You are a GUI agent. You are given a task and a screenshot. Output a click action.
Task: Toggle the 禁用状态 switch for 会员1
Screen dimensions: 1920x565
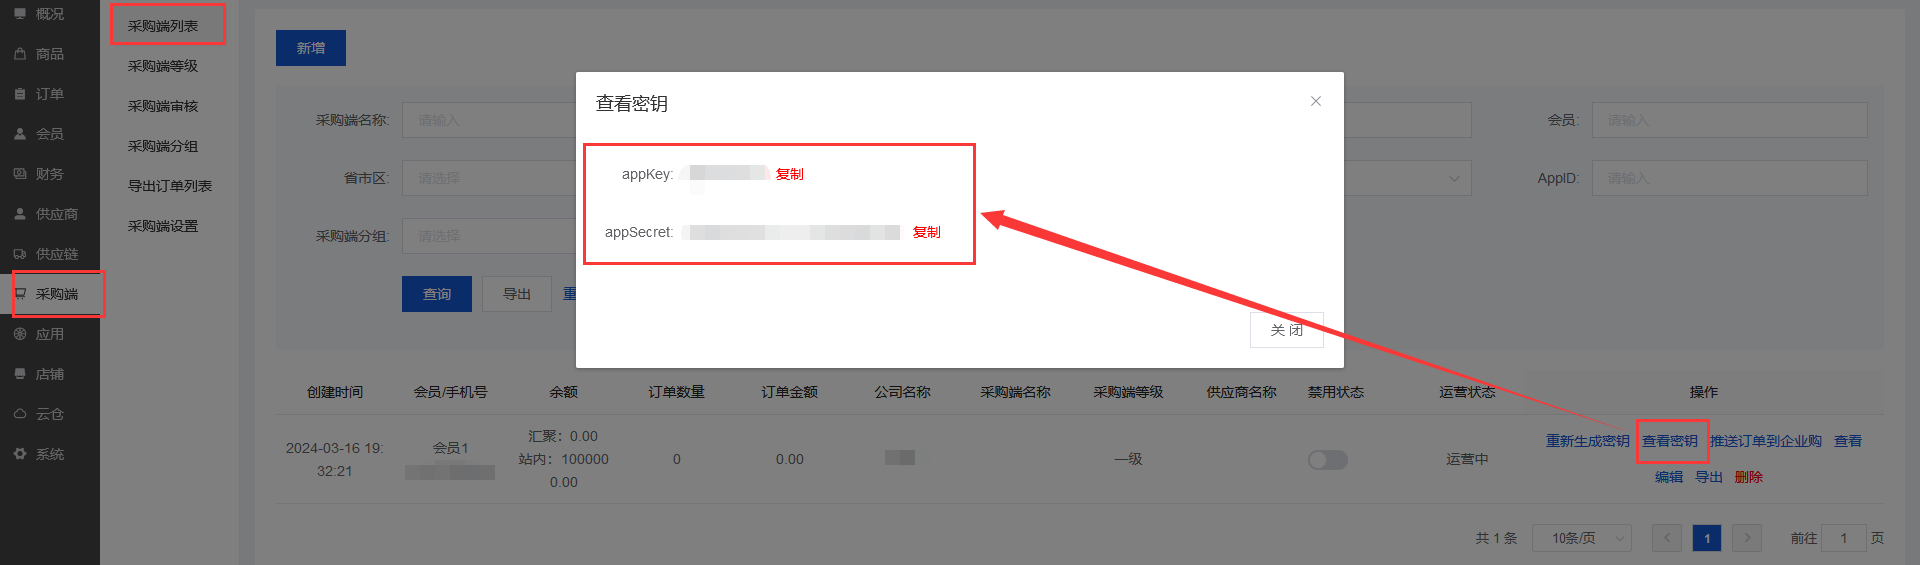(x=1328, y=460)
